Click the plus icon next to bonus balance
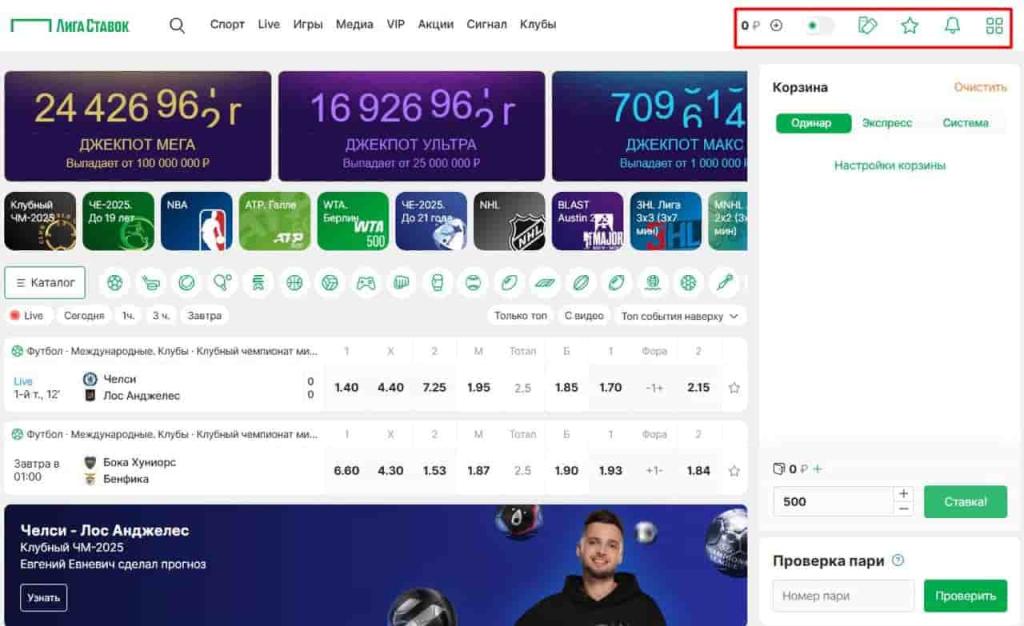1024x626 pixels. click(818, 469)
